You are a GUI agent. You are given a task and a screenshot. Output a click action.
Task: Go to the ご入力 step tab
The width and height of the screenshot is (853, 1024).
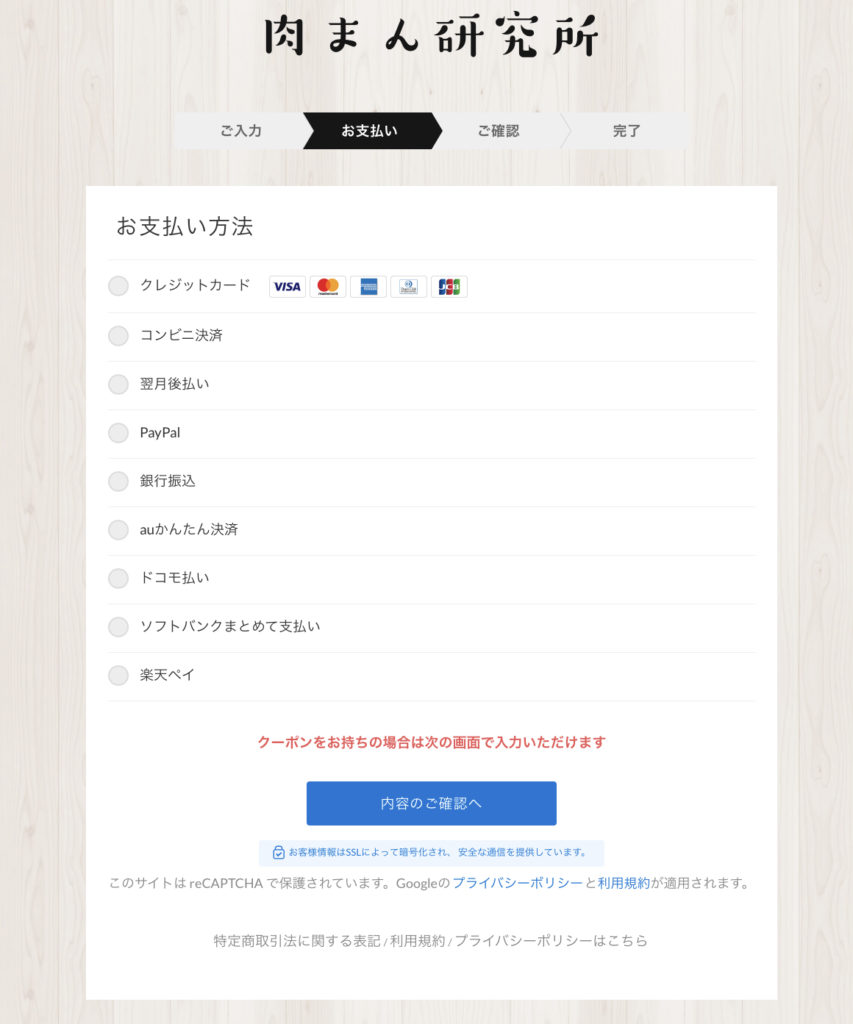(240, 131)
